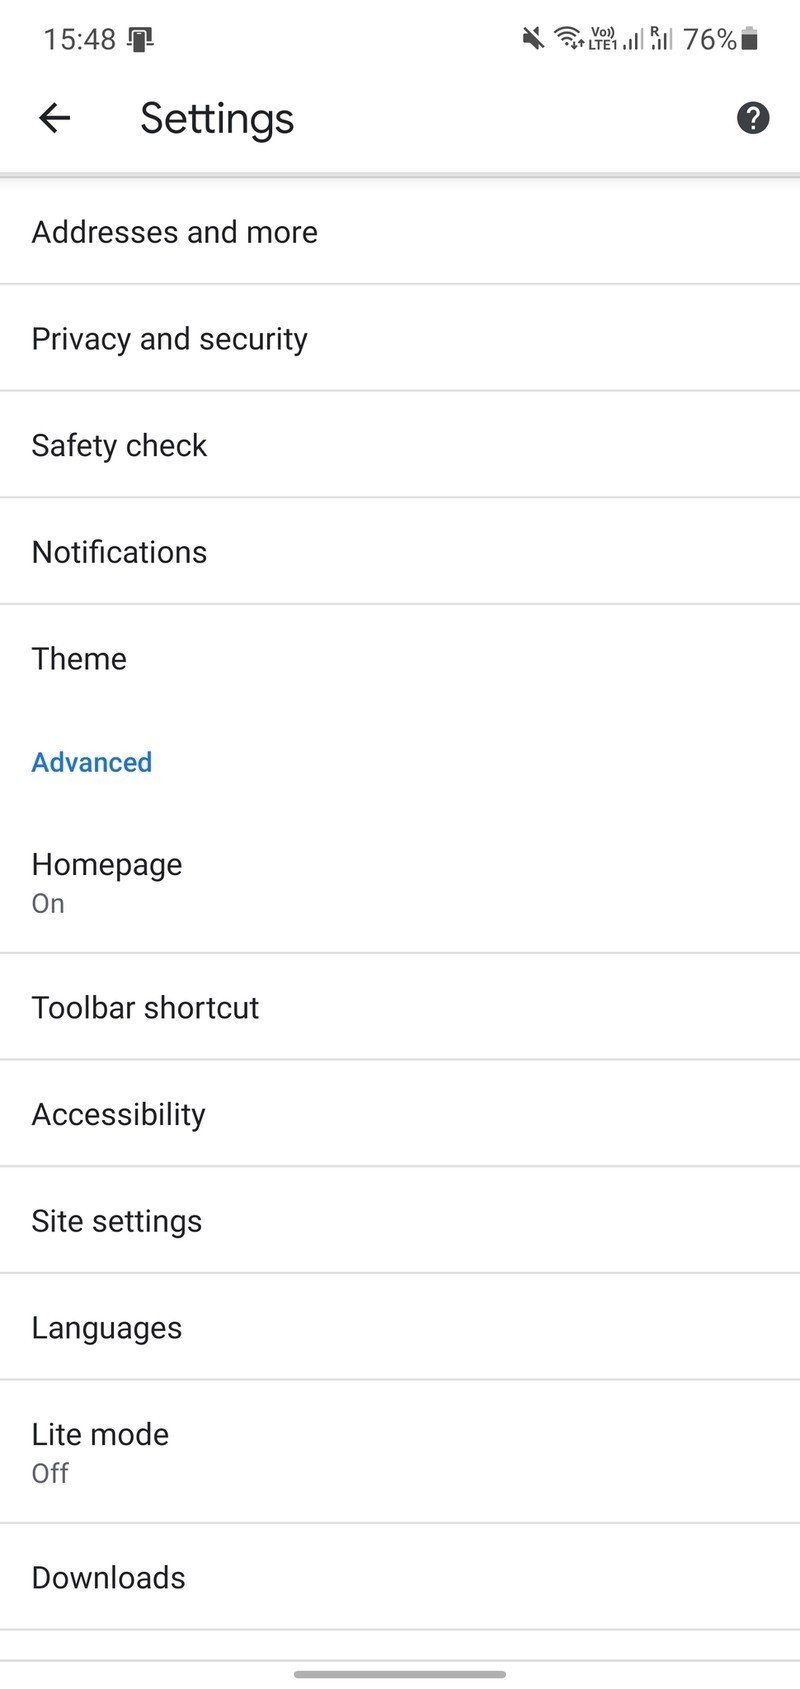The width and height of the screenshot is (800, 1689).
Task: Open Notifications settings to adjust alerts
Action: [x=400, y=551]
